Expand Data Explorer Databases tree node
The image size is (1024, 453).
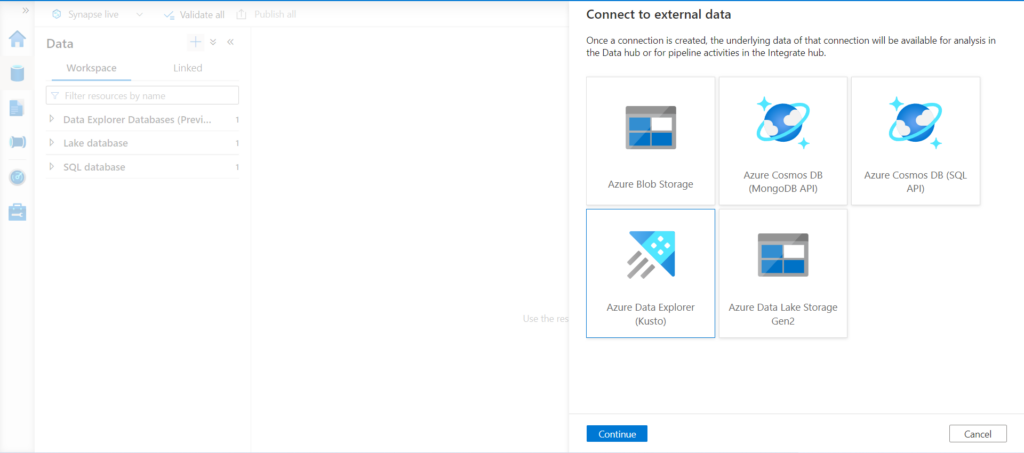[52, 120]
